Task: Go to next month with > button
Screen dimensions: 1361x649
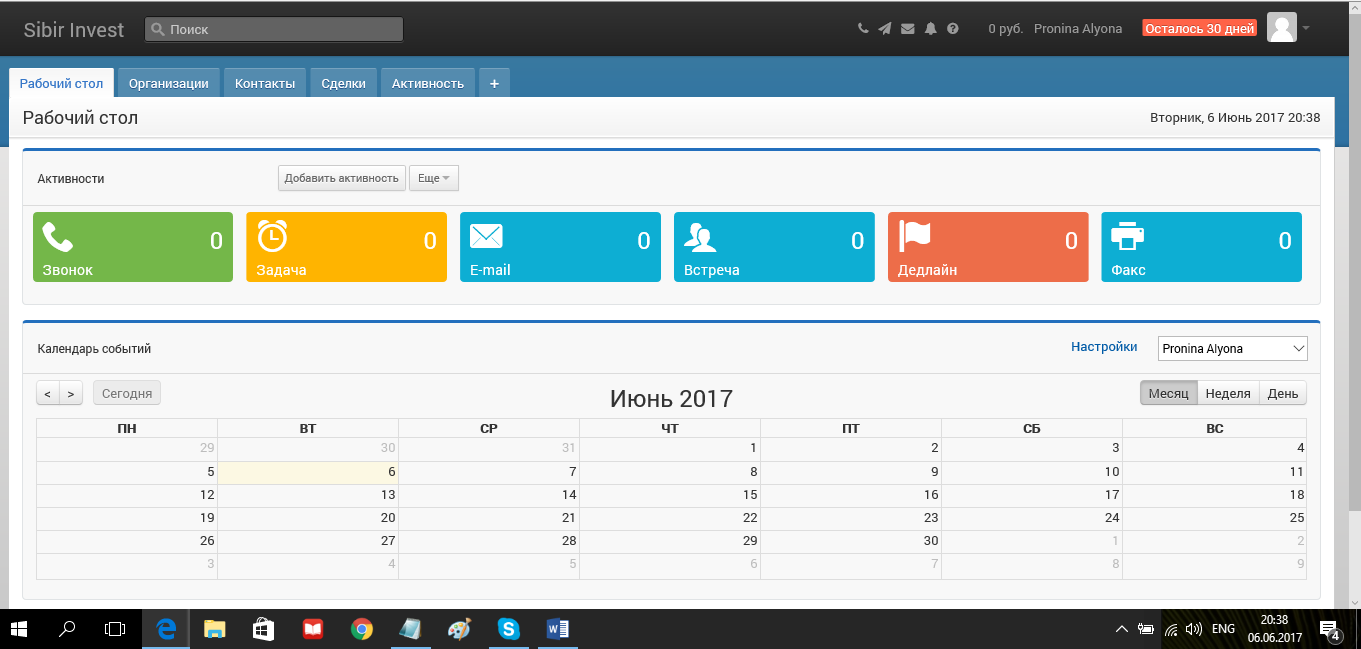Action: click(x=71, y=393)
